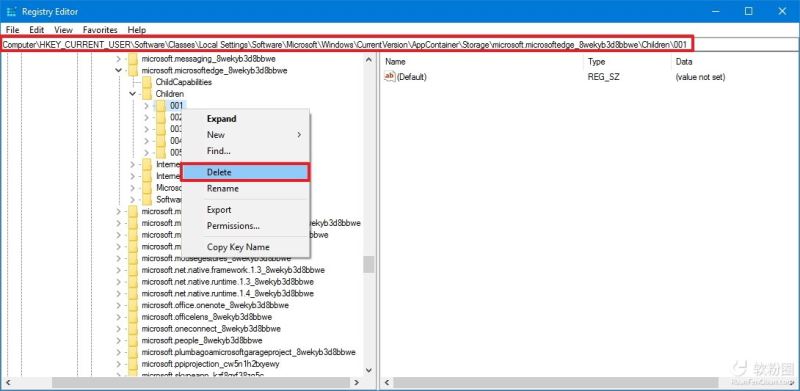
Task: Click the microsoft.plumbagoamicrosoftgarageproject folder icon
Action: point(133,352)
